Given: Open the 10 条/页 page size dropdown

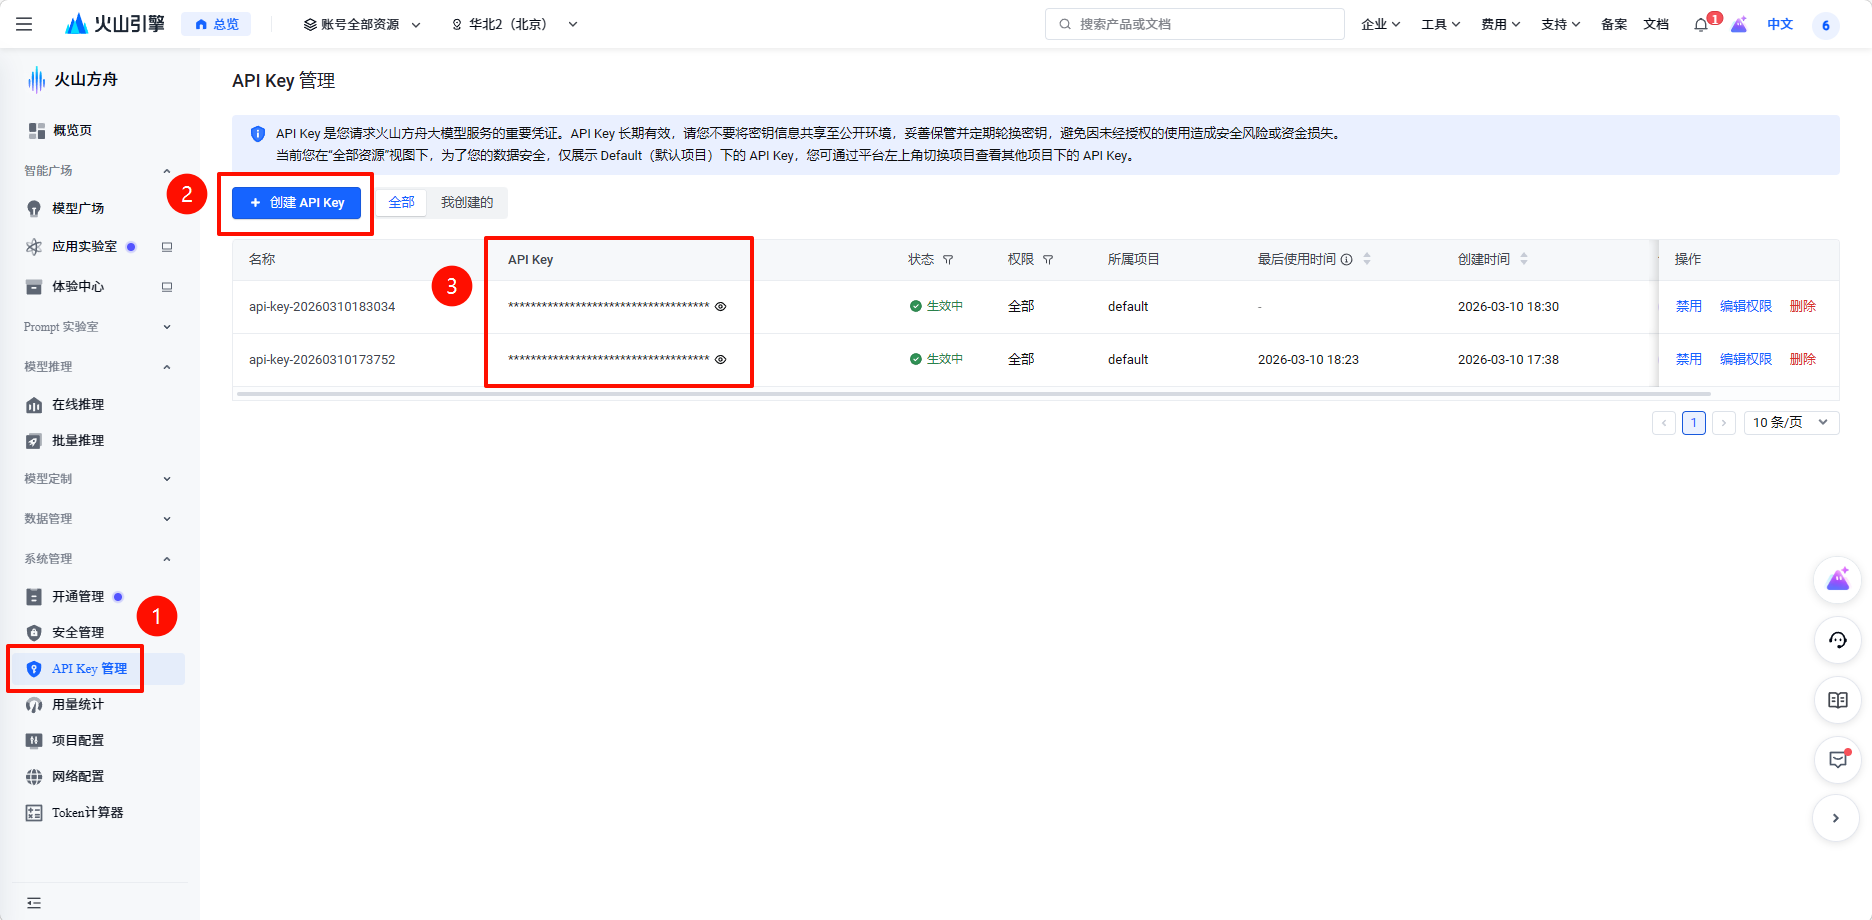Looking at the screenshot, I should (x=1790, y=422).
